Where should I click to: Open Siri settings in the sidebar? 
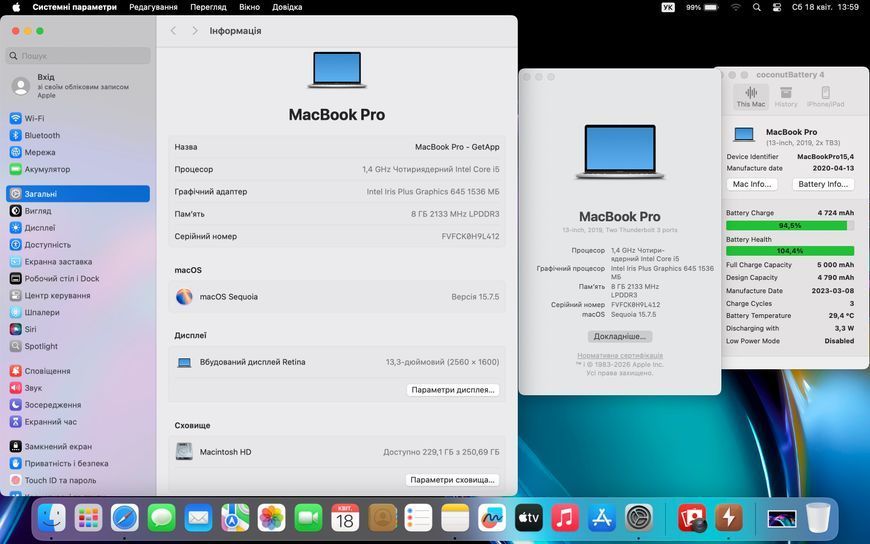(x=23, y=329)
